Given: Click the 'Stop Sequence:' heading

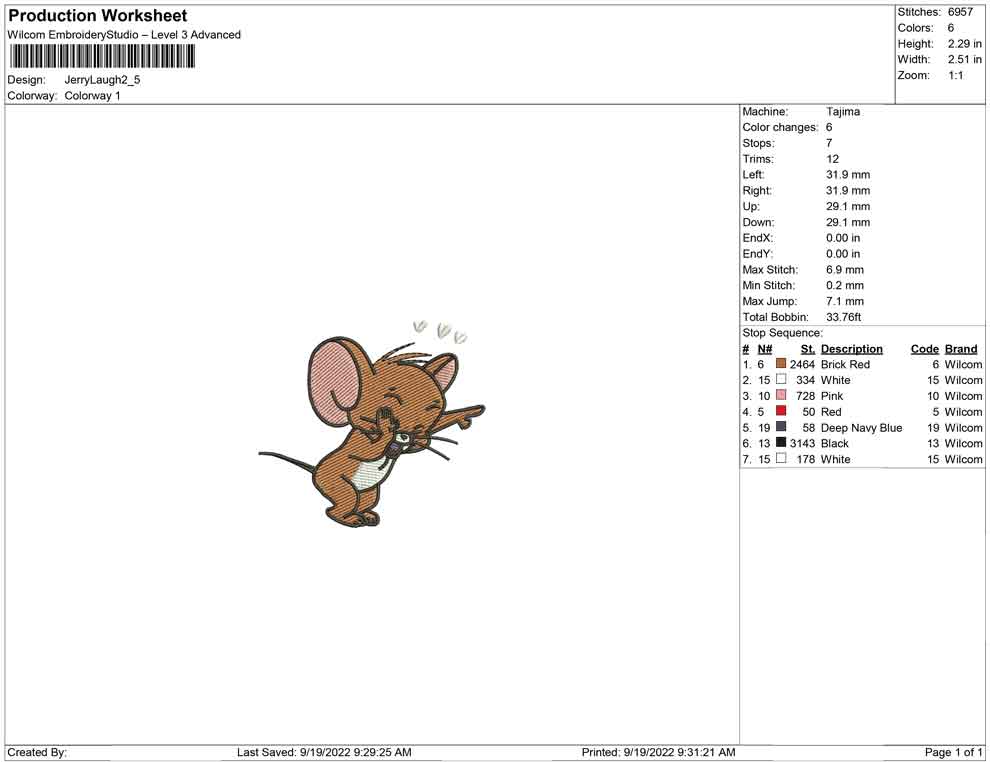Looking at the screenshot, I should click(782, 333).
